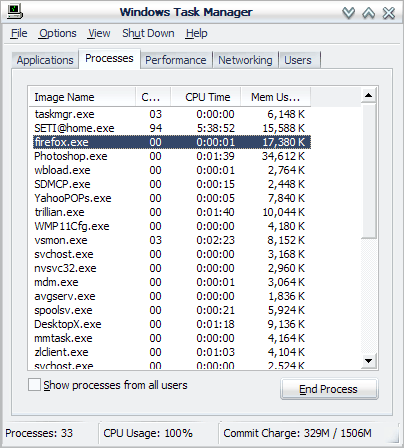Click the 94 CPU value for SETI@home
This screenshot has height=448, width=404.
point(155,128)
